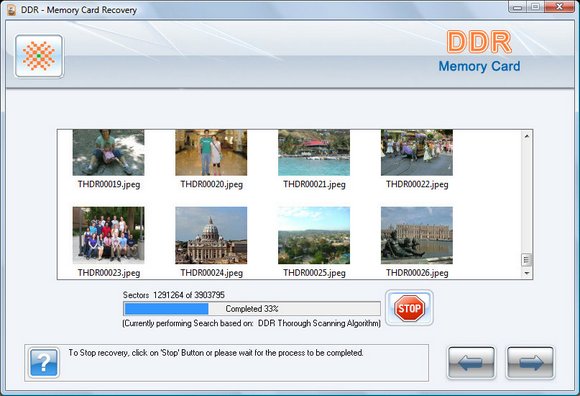The image size is (580, 396).
Task: Click the scroll down arrow in thumbnail list
Action: 526,273
